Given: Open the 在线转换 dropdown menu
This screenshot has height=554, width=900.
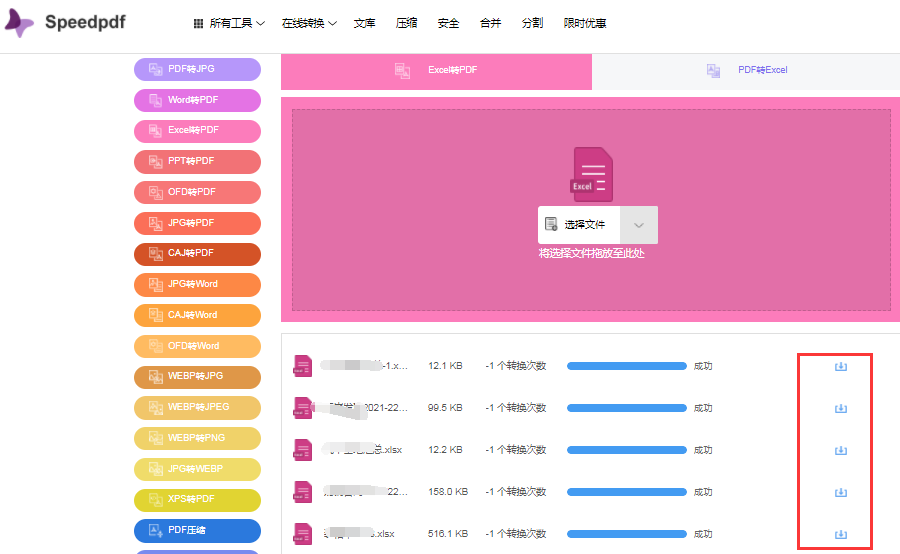Looking at the screenshot, I should (x=309, y=23).
